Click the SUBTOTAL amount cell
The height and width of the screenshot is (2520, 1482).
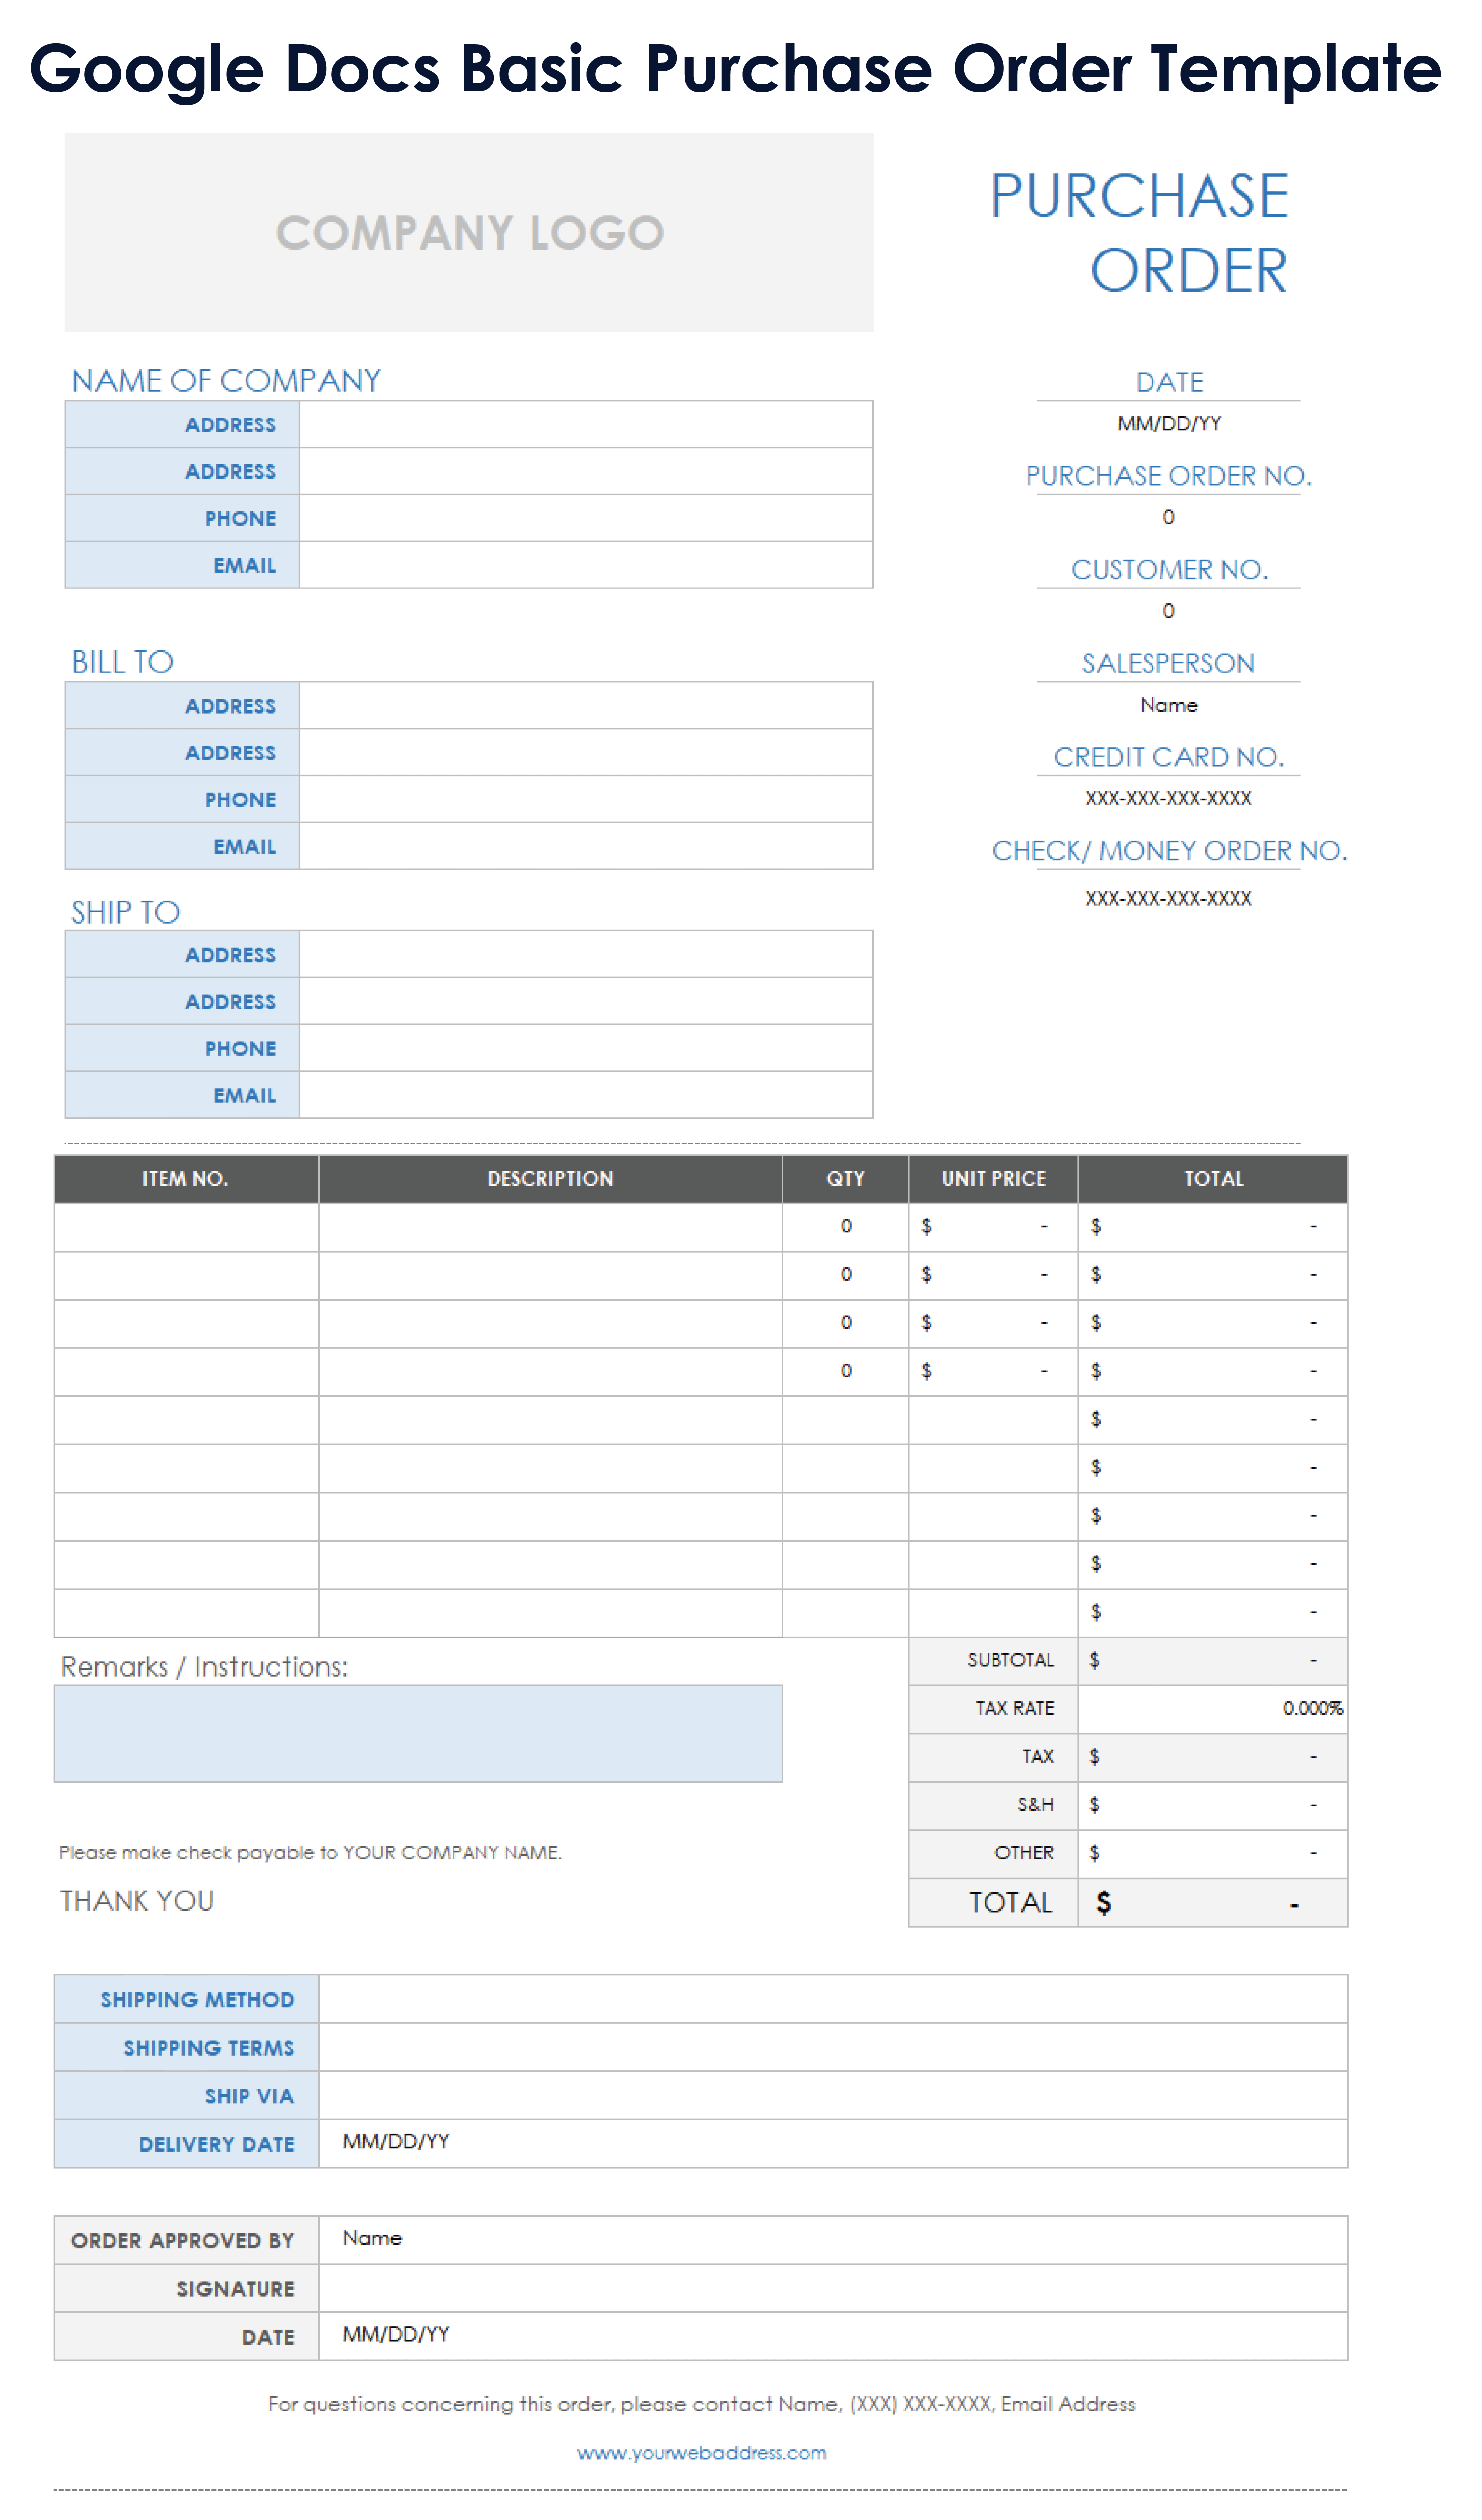tap(1213, 1660)
